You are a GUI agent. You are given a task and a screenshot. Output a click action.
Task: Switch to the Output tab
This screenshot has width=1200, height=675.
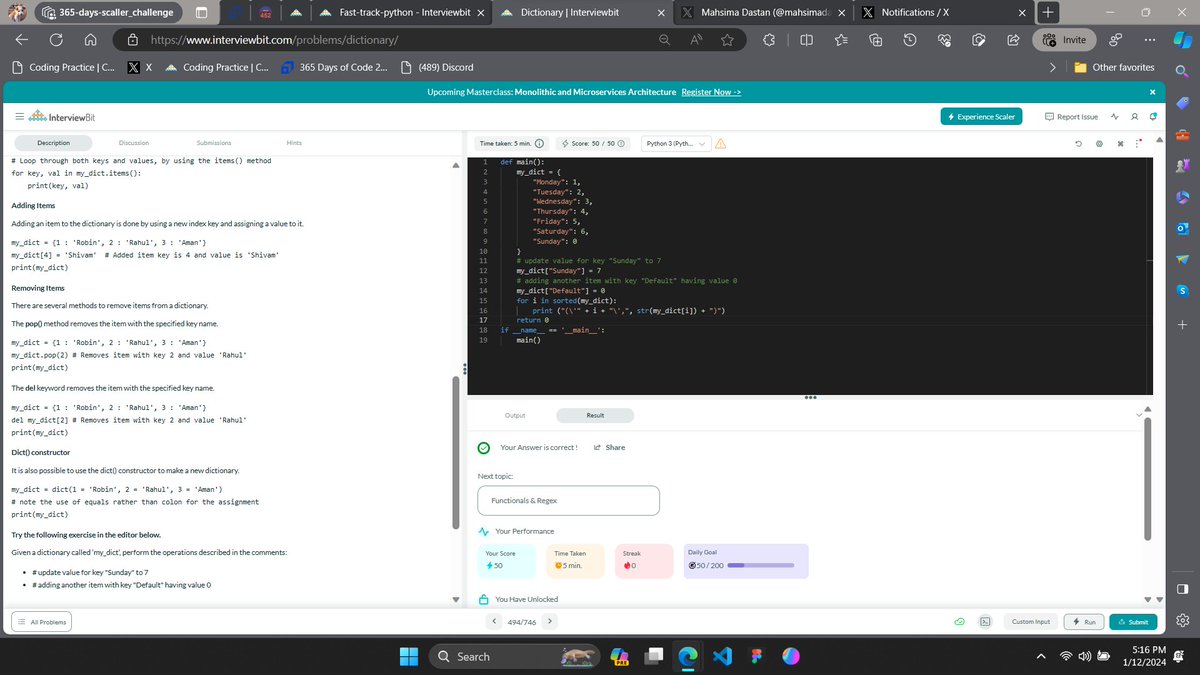pos(515,415)
